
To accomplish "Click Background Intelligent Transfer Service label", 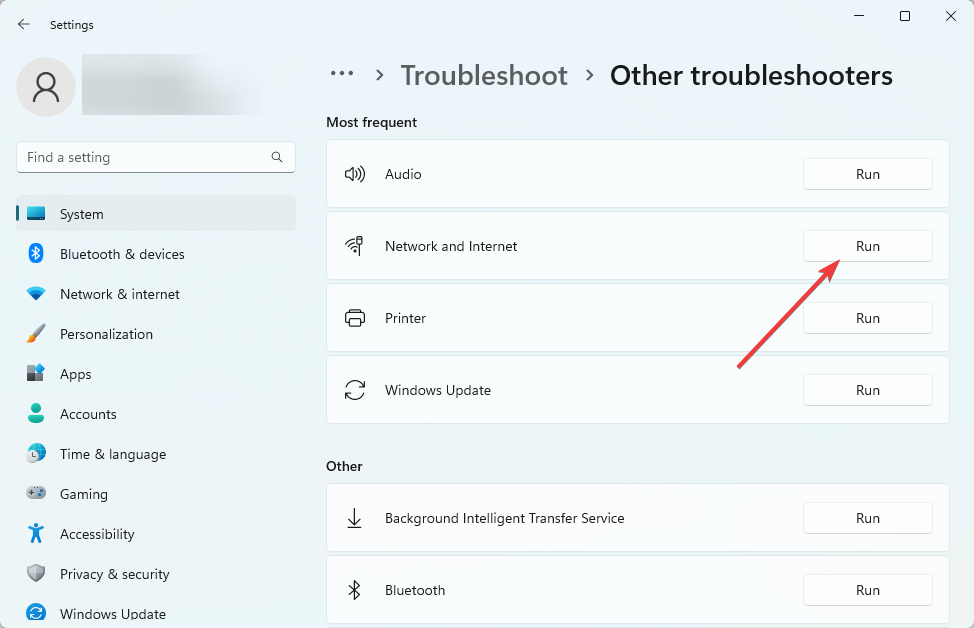I will pos(504,518).
